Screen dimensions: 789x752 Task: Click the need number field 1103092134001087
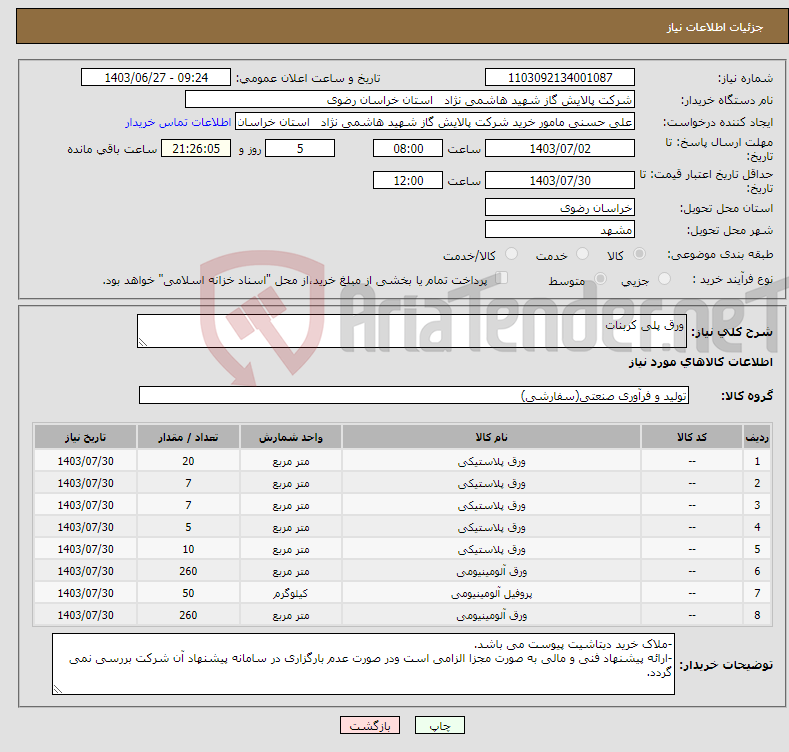tap(560, 78)
